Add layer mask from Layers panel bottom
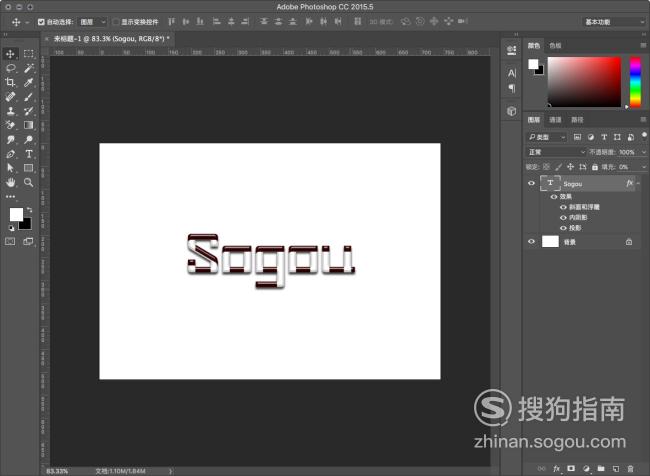This screenshot has height=476, width=650. (x=571, y=469)
